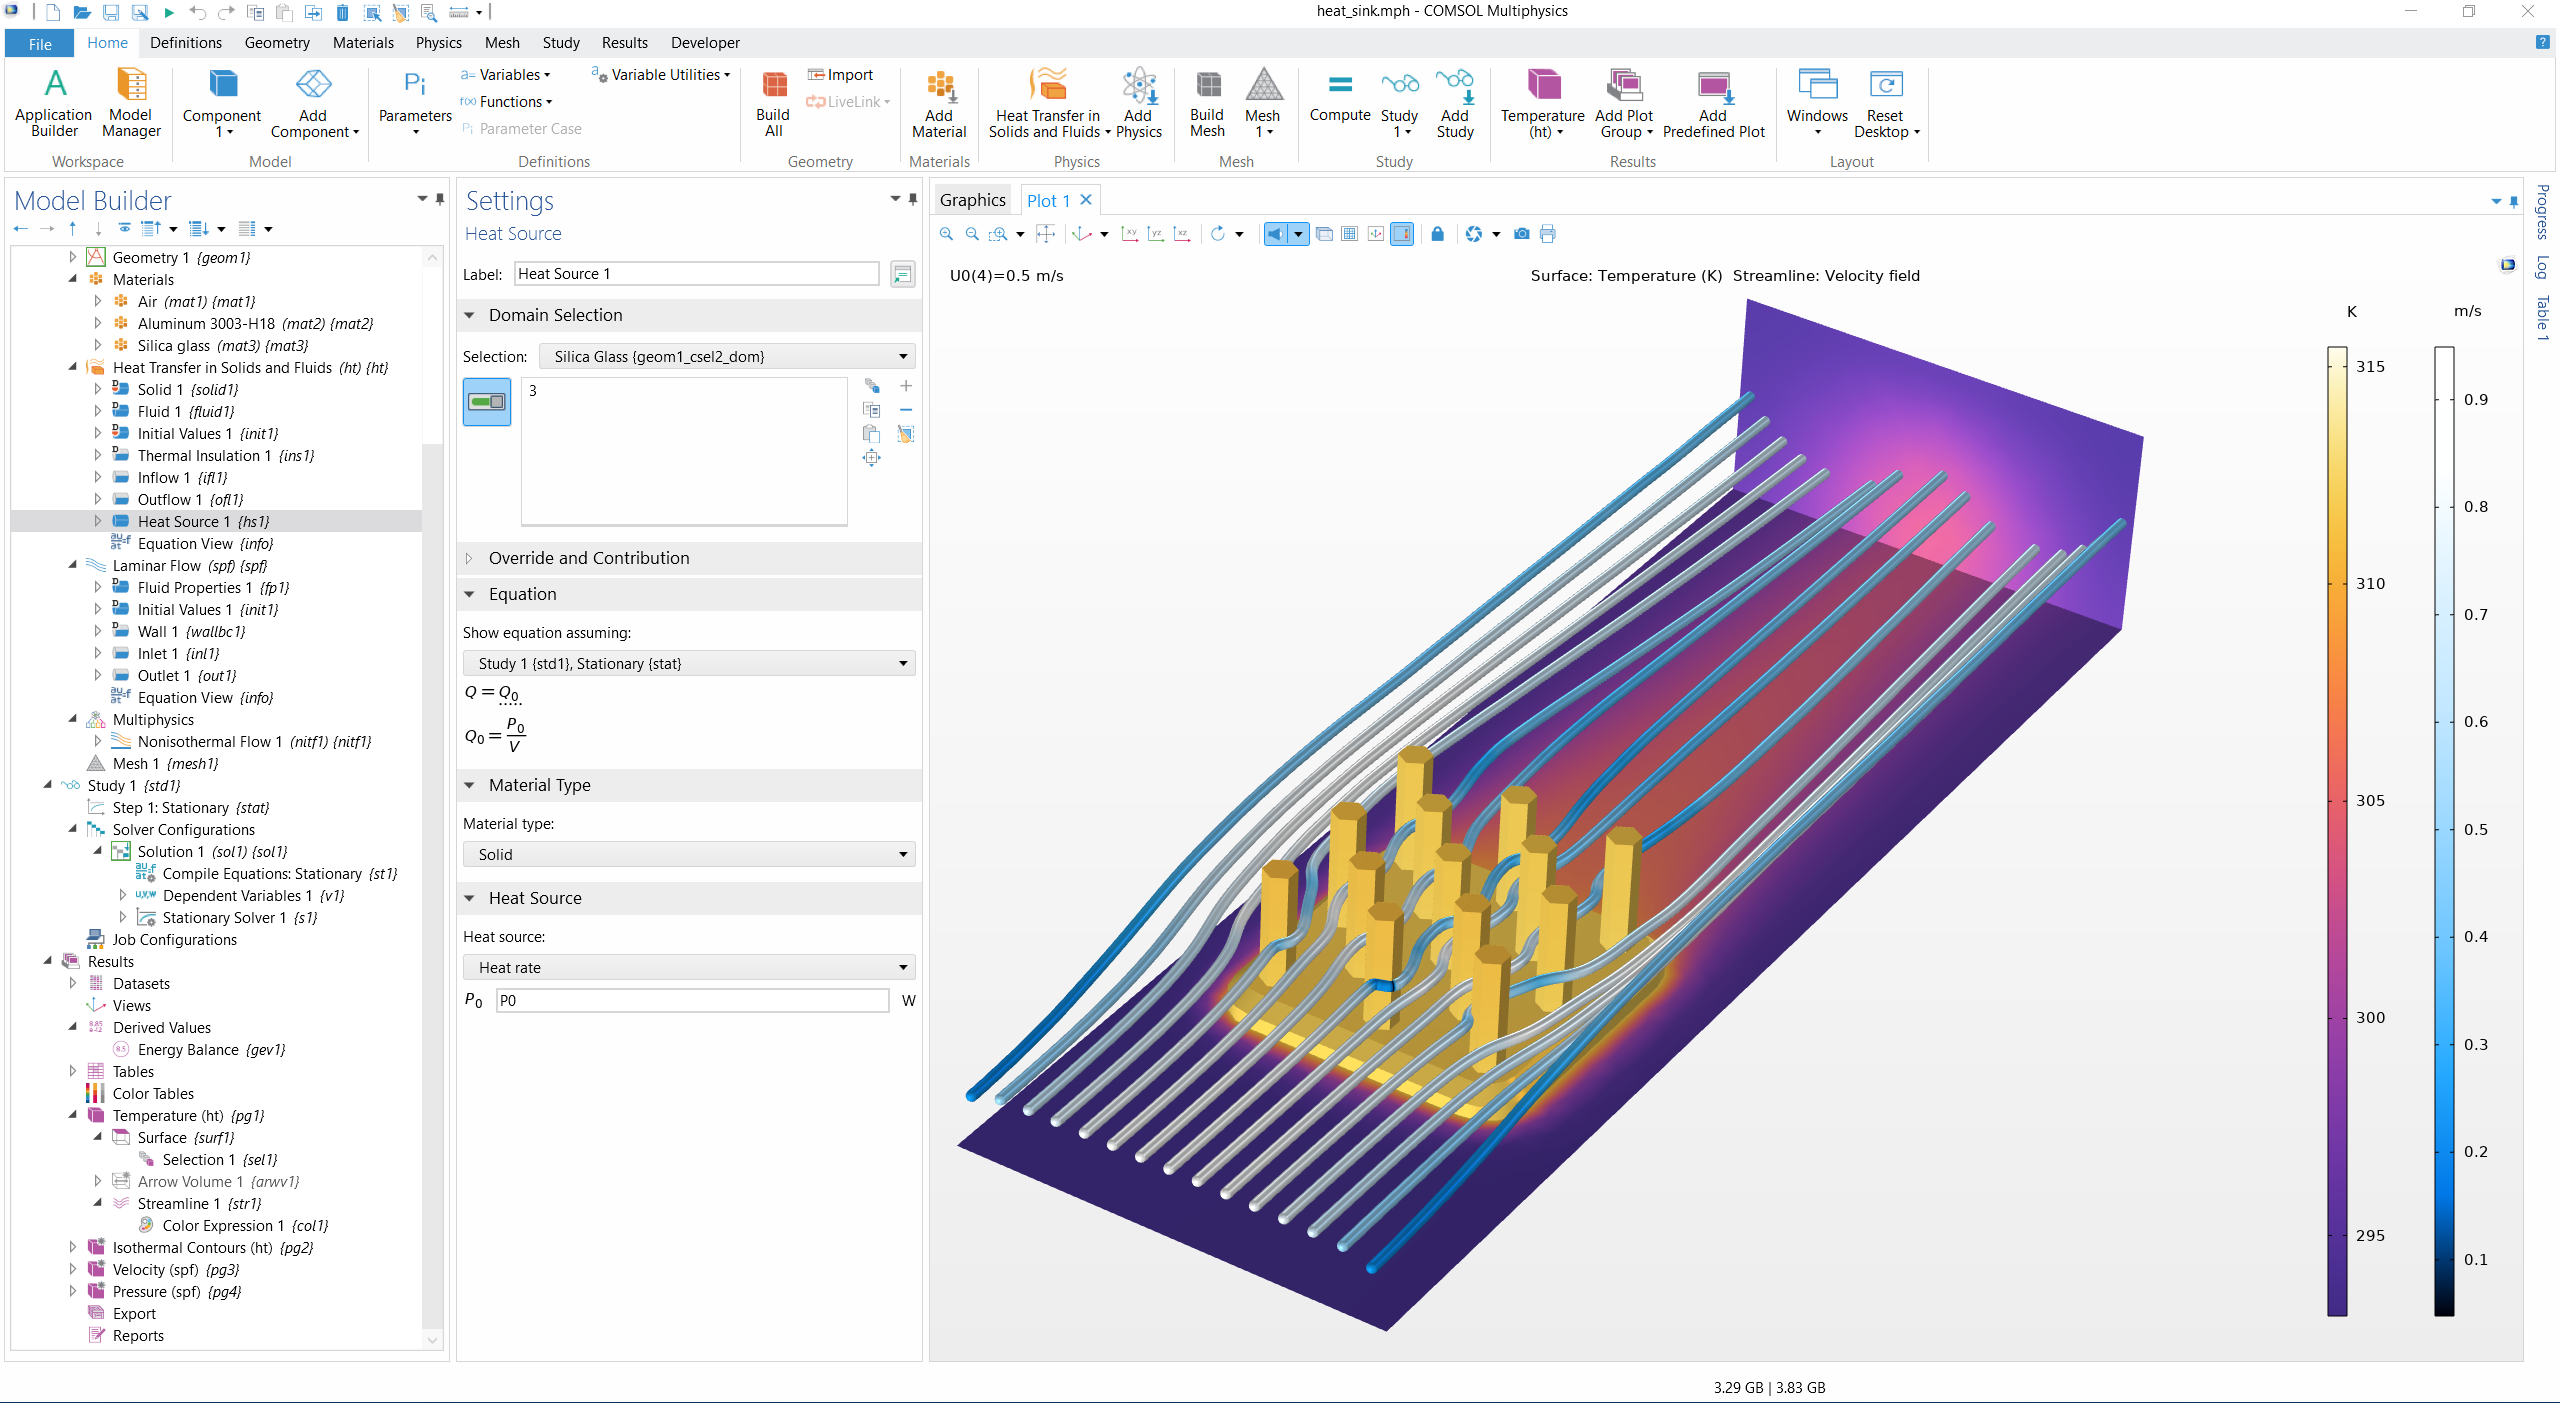The image size is (2560, 1403).
Task: Click Zoom Extents in graphics toolbar
Action: pos(1045,234)
